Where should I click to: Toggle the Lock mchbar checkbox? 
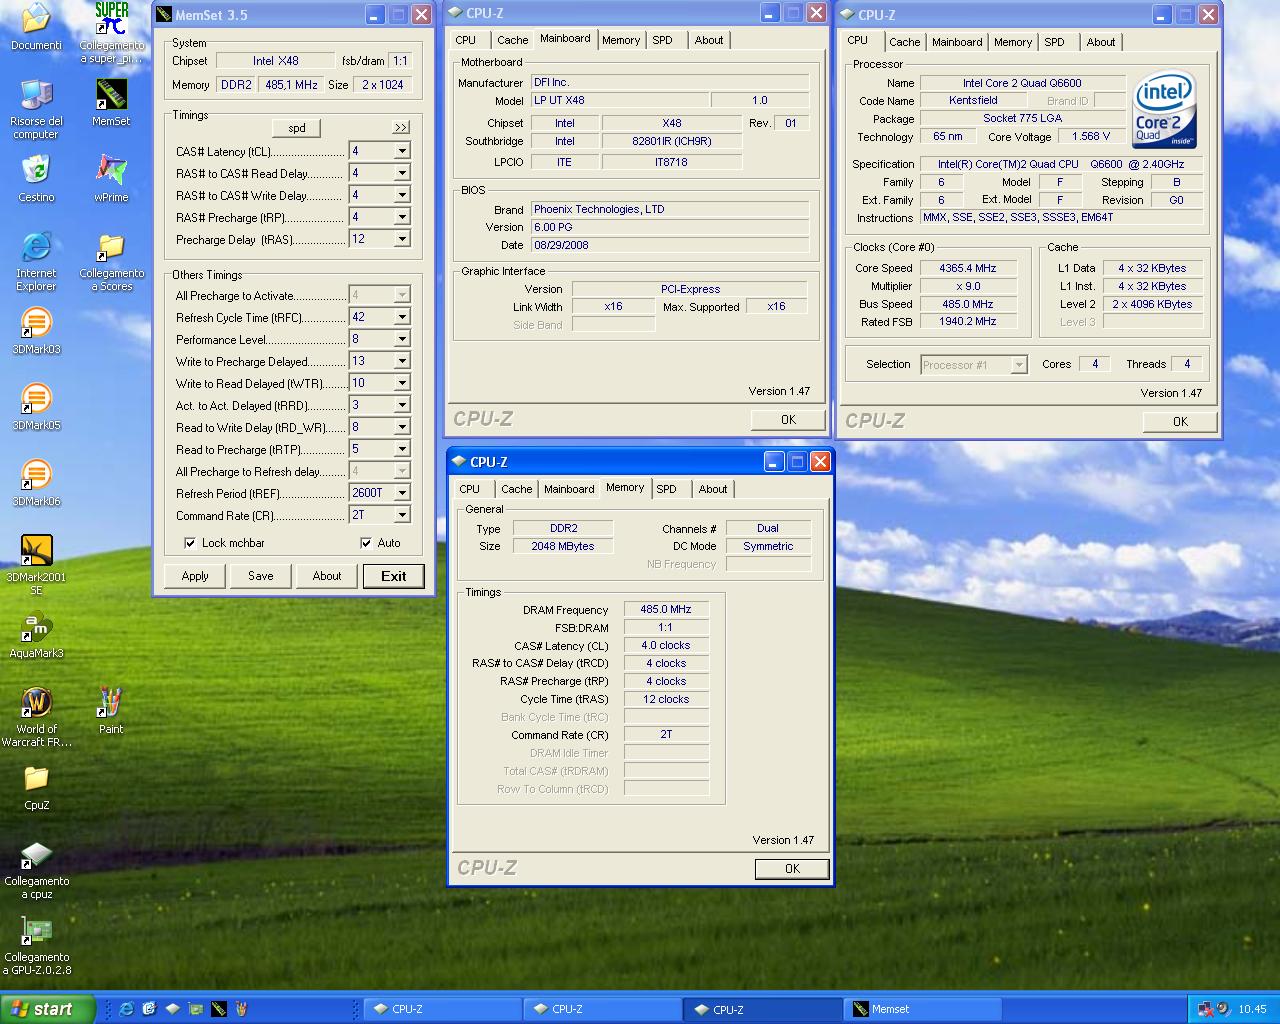tap(190, 543)
